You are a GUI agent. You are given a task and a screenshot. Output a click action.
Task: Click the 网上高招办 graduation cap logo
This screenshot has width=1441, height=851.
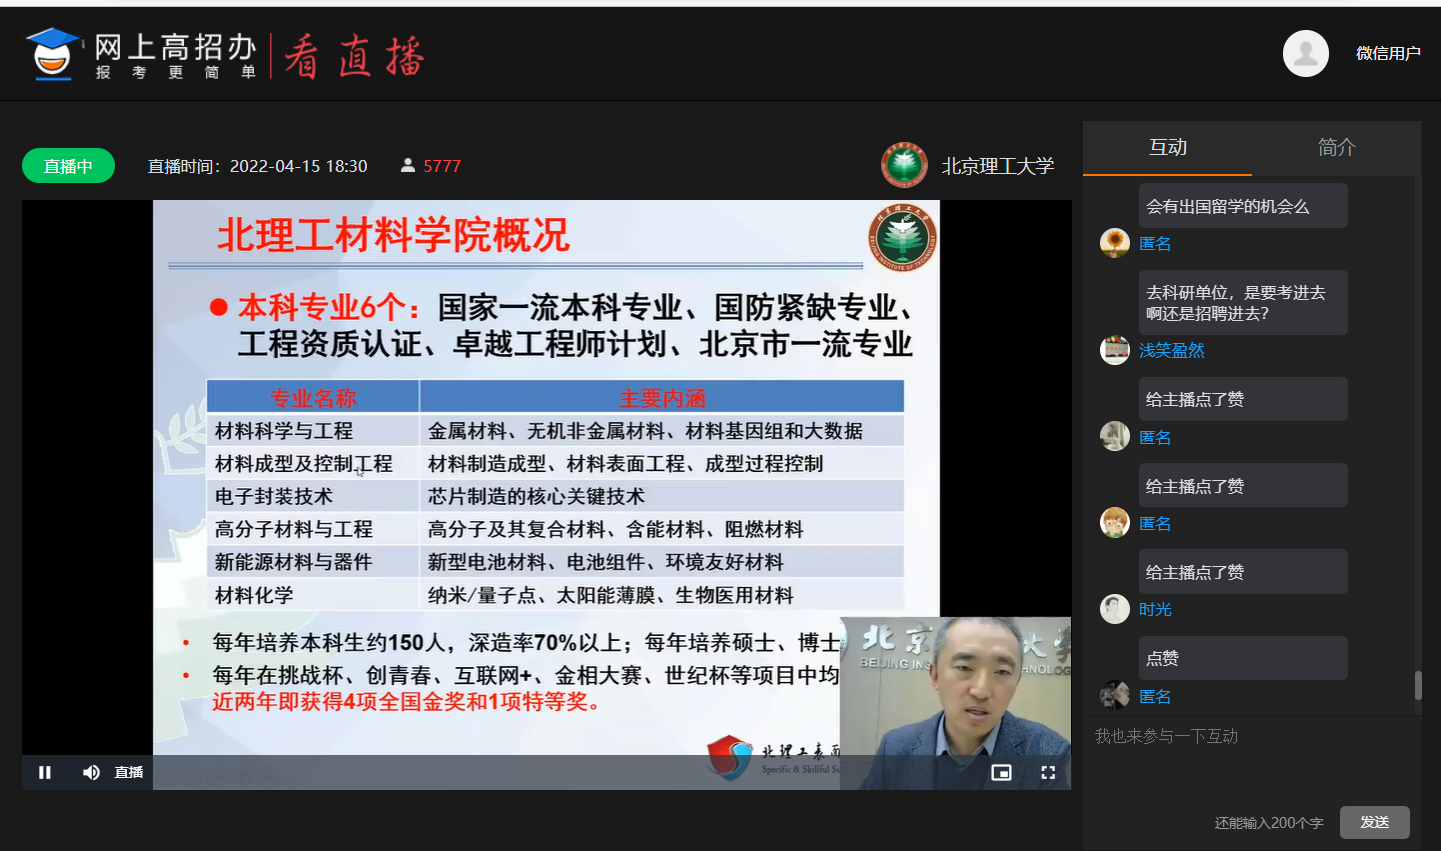click(x=52, y=54)
